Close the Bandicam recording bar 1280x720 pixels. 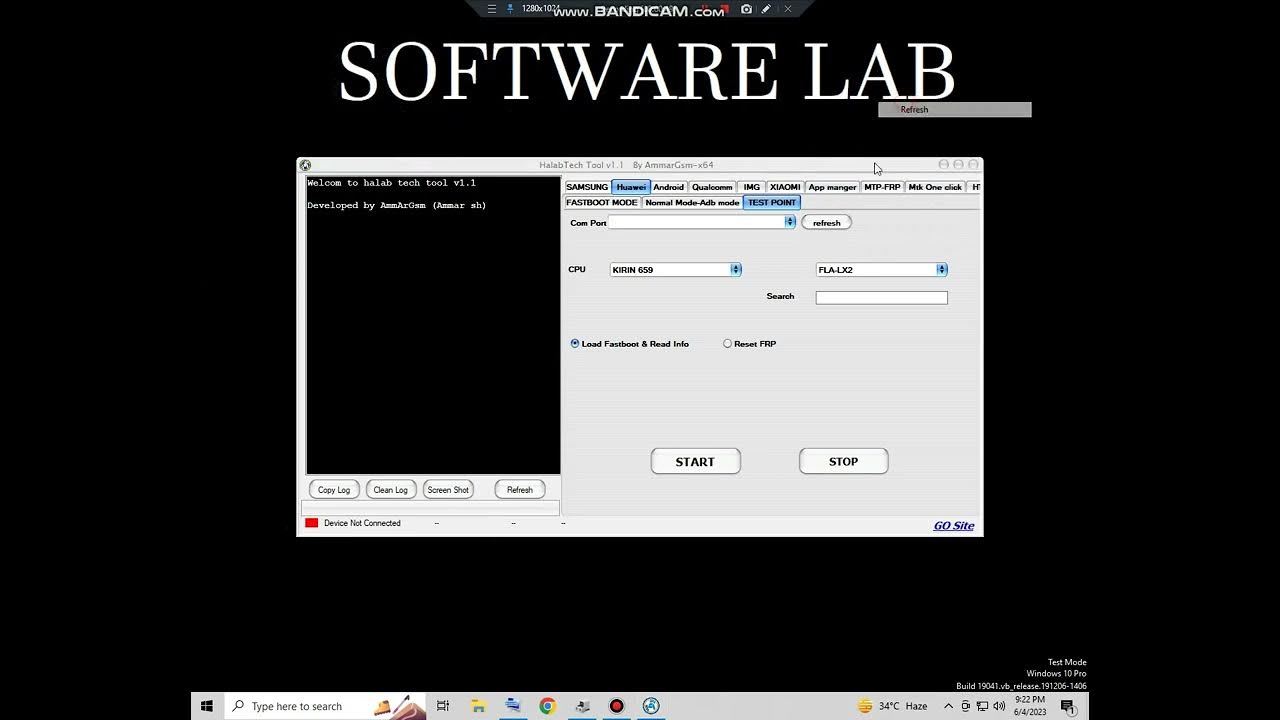click(x=788, y=9)
